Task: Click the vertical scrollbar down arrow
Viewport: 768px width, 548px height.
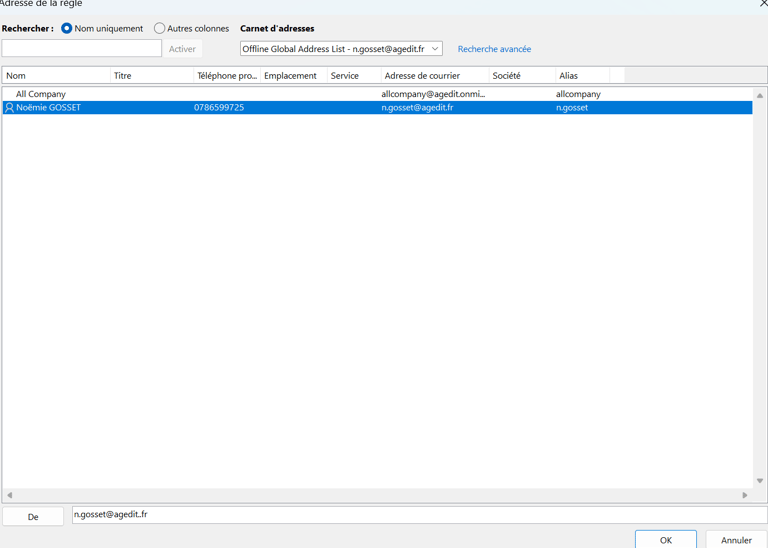Action: [x=760, y=481]
